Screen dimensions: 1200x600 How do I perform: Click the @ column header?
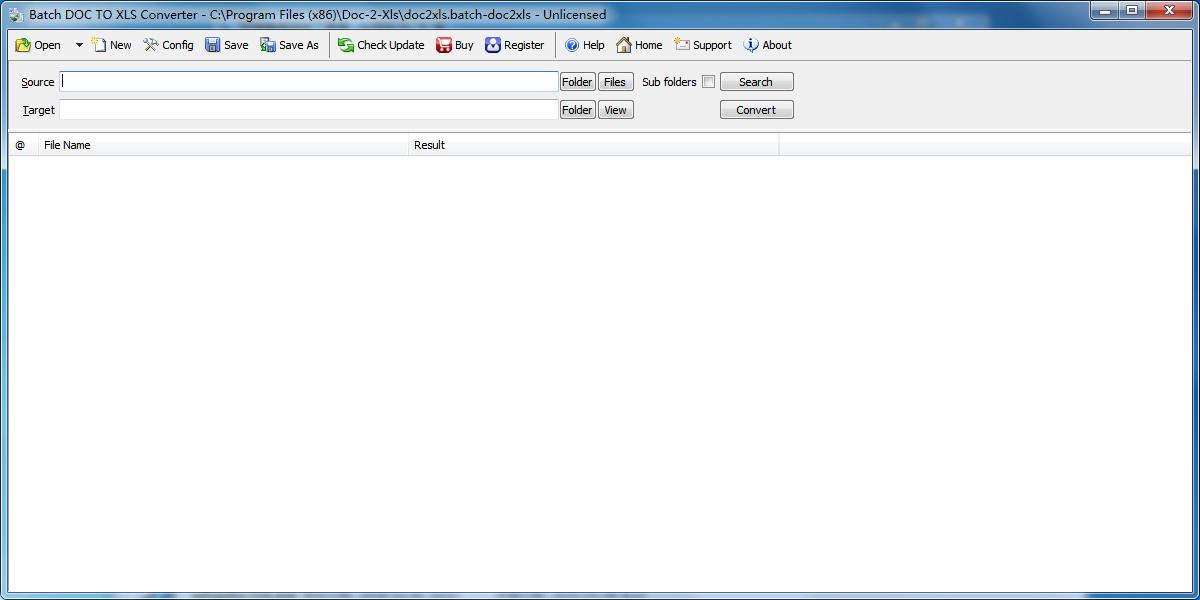point(23,145)
